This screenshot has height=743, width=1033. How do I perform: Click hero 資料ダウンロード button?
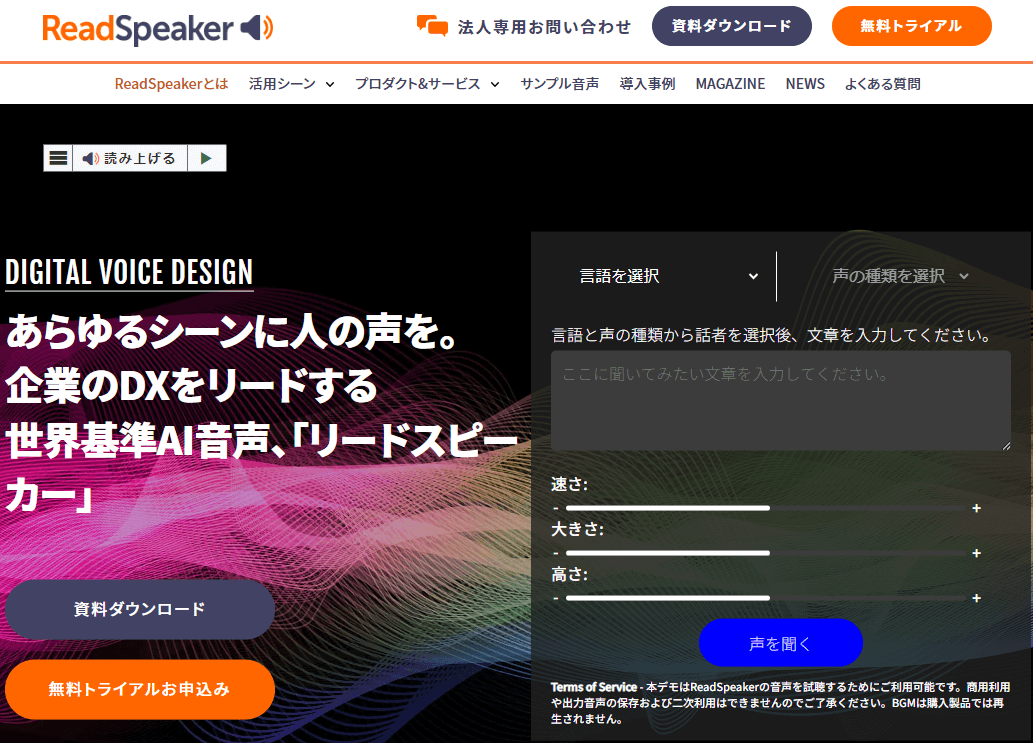tap(140, 609)
